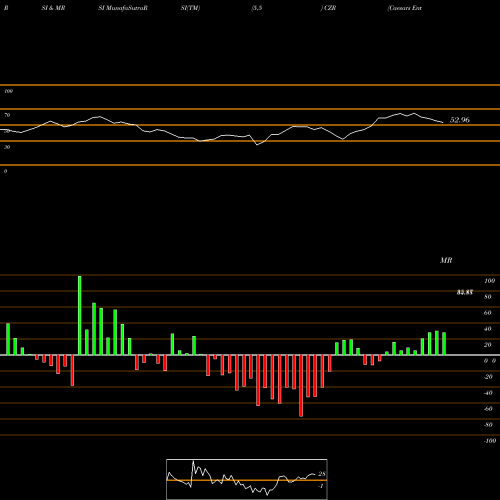This screenshot has height=500, width=500.
Task: Click the '60' label on MR axis
Action: point(487,313)
